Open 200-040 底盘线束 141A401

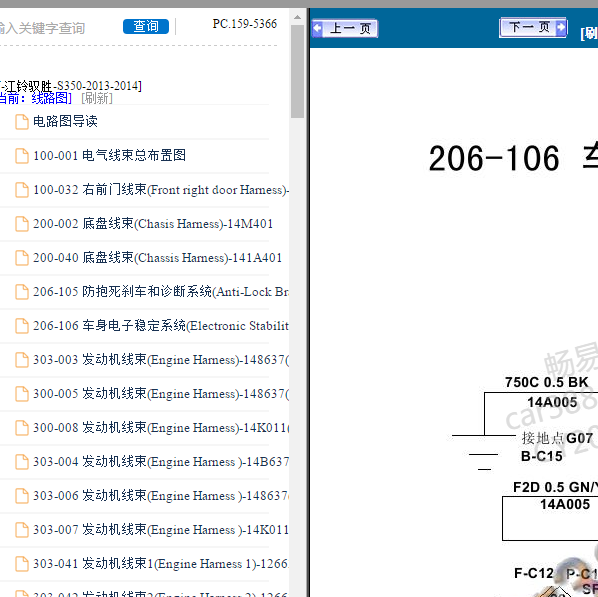point(158,257)
